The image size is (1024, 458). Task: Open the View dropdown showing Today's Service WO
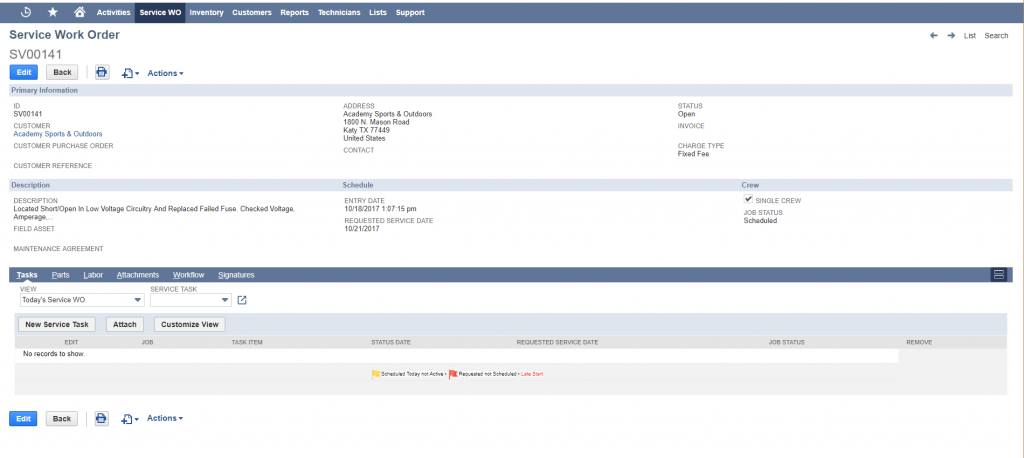pos(82,300)
